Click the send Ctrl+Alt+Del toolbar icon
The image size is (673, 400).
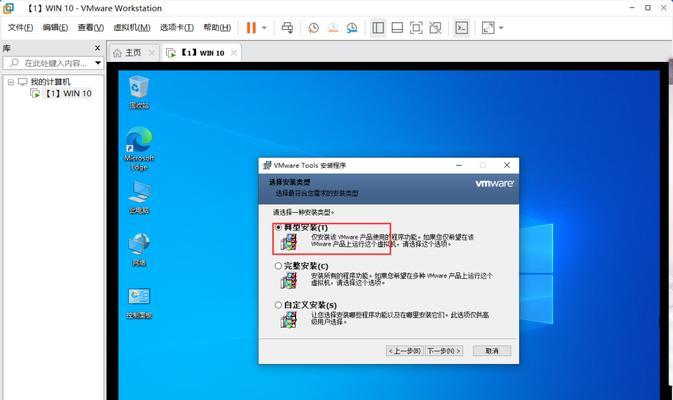click(x=287, y=28)
